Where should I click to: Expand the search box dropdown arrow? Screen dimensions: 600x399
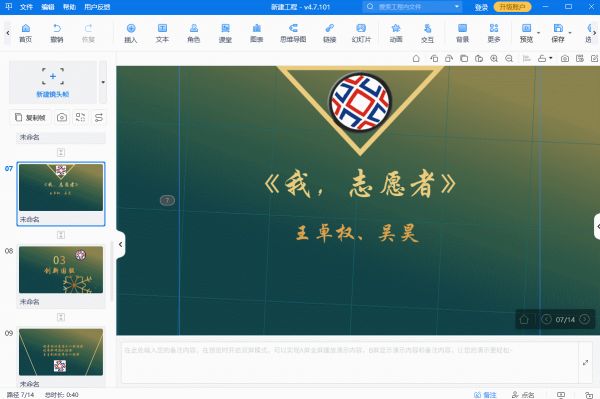(457, 7)
